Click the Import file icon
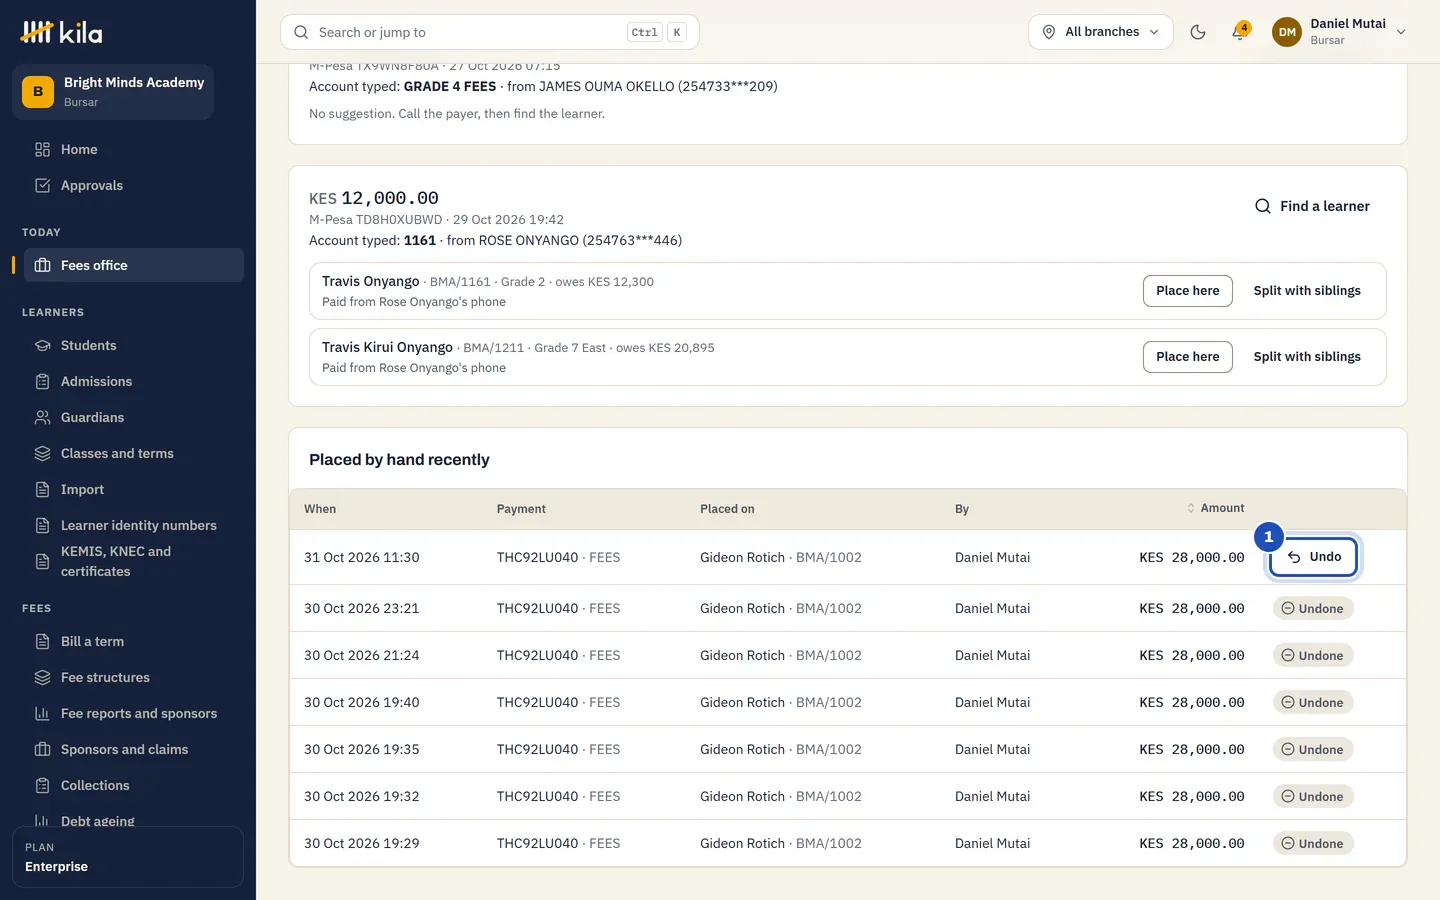The width and height of the screenshot is (1440, 900). pyautogui.click(x=42, y=490)
